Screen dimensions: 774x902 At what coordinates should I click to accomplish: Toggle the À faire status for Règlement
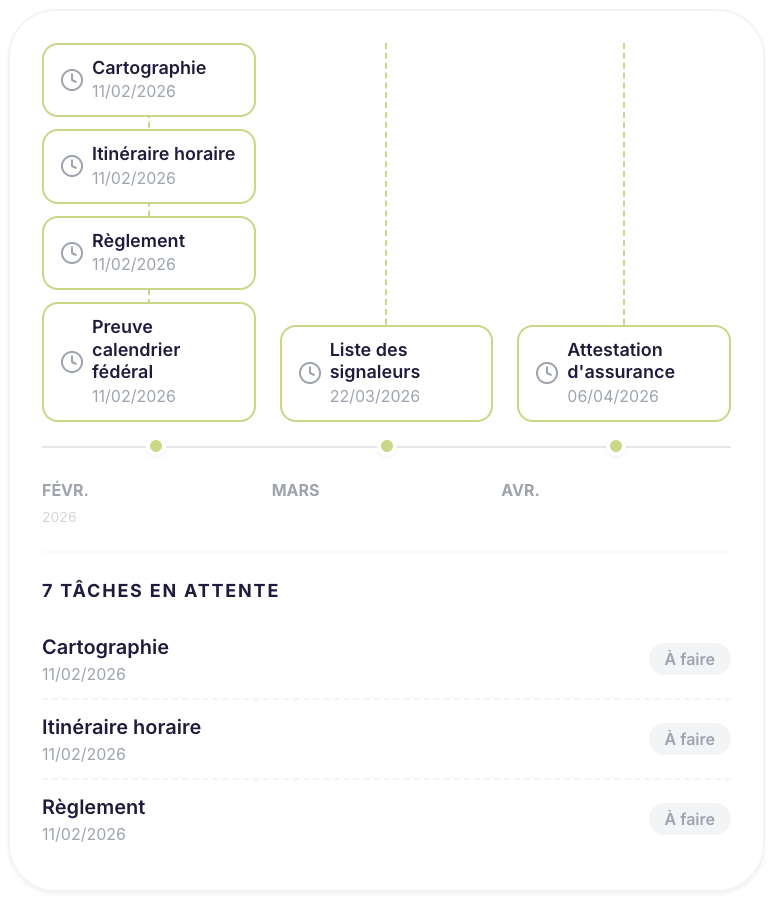pyautogui.click(x=689, y=819)
